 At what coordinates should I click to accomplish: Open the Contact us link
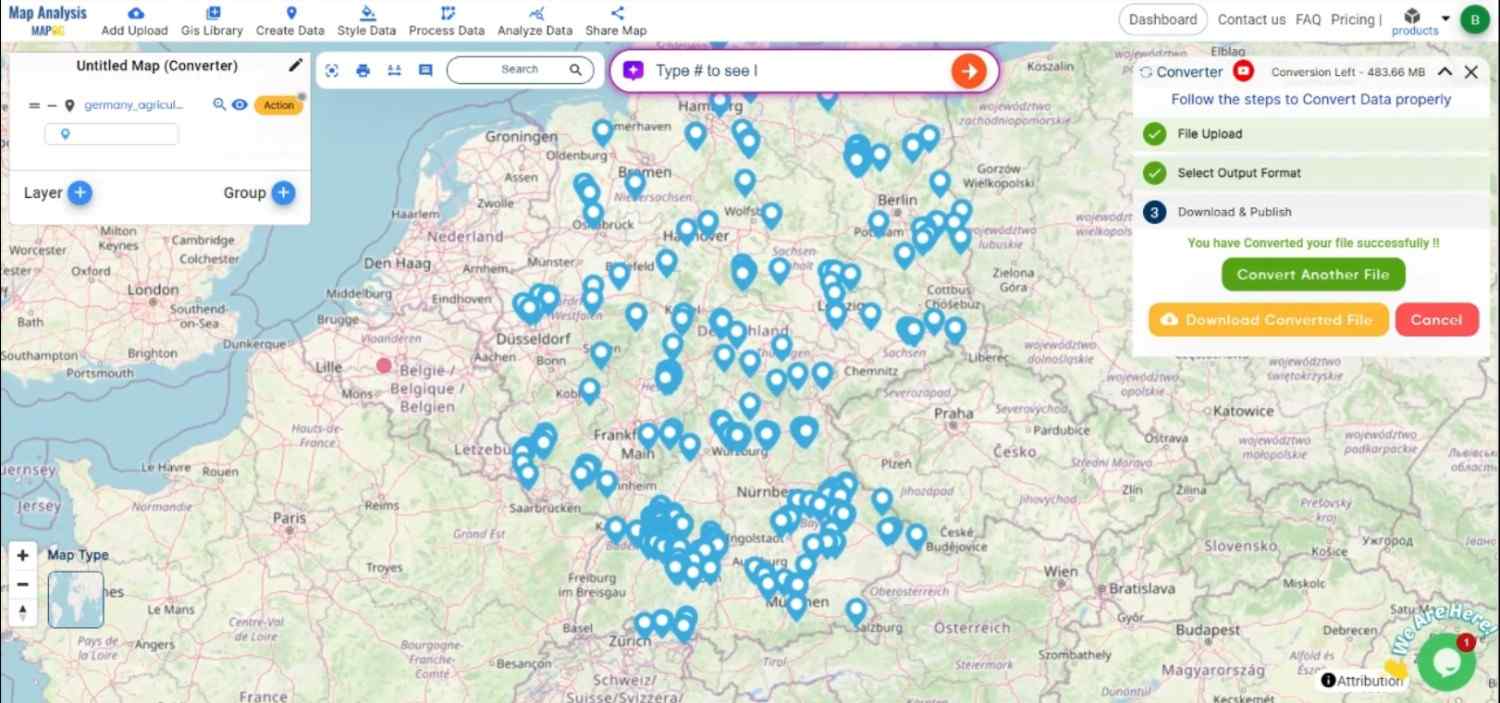(1251, 19)
